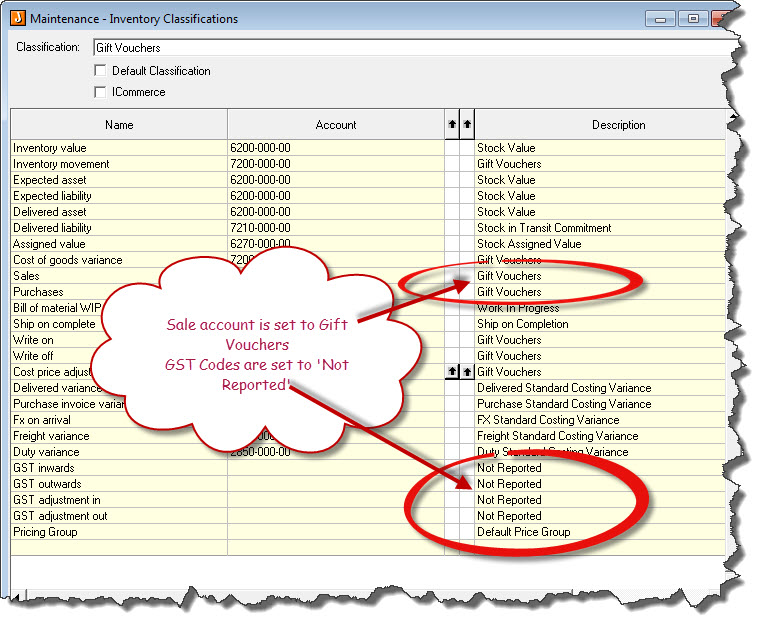The width and height of the screenshot is (767, 631).
Task: Click Not Reported in GST outwards row
Action: point(509,484)
